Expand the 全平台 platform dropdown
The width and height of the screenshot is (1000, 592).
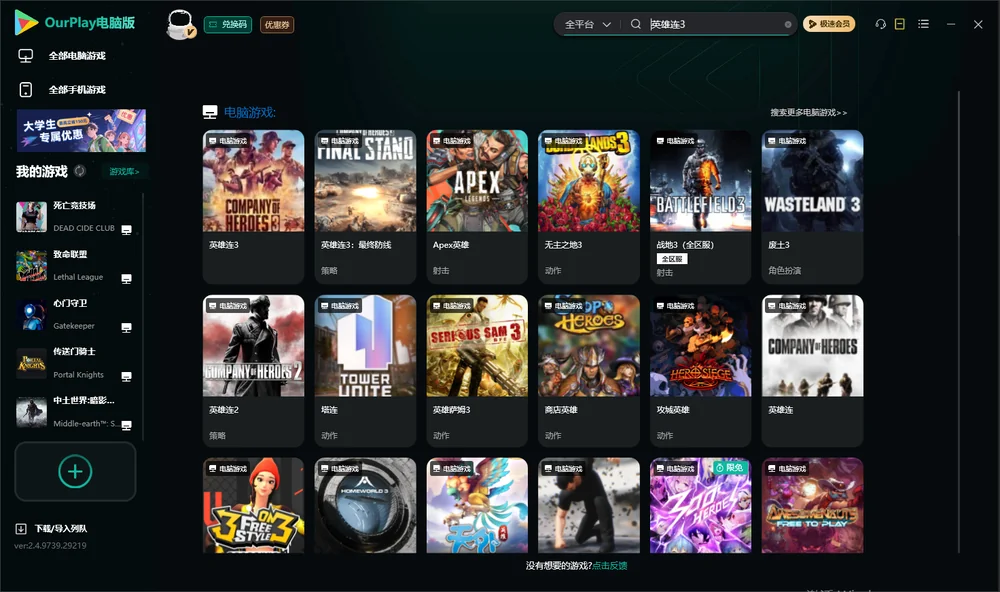[x=588, y=24]
